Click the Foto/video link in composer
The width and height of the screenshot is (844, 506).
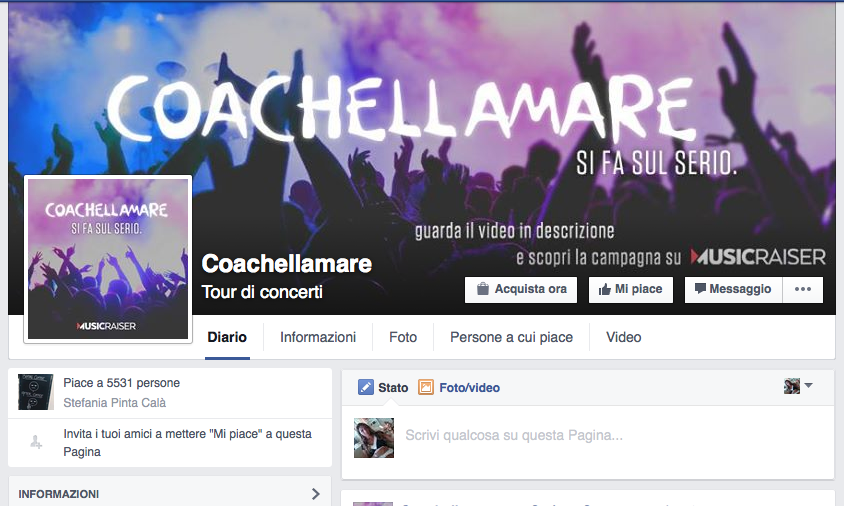click(469, 388)
